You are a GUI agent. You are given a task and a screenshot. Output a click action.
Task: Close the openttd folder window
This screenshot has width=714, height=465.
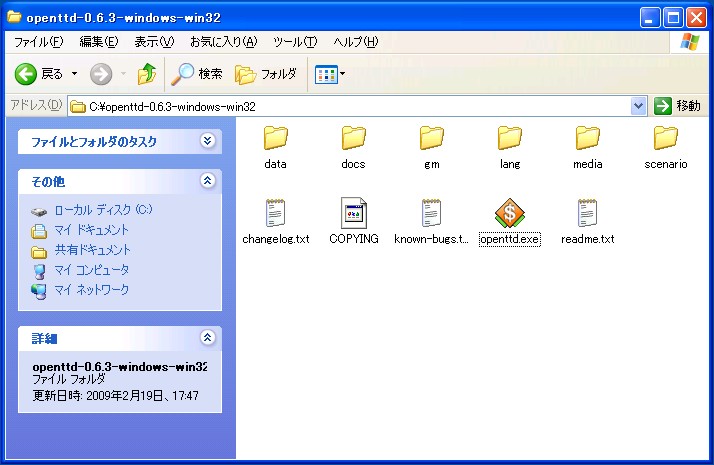coord(696,18)
